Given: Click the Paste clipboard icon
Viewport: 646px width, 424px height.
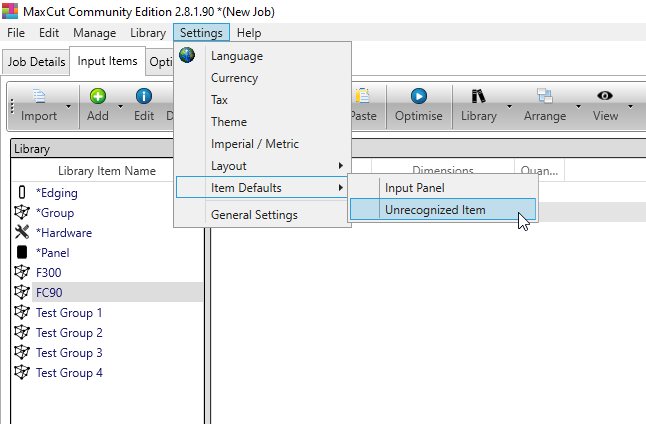Looking at the screenshot, I should pos(363,96).
